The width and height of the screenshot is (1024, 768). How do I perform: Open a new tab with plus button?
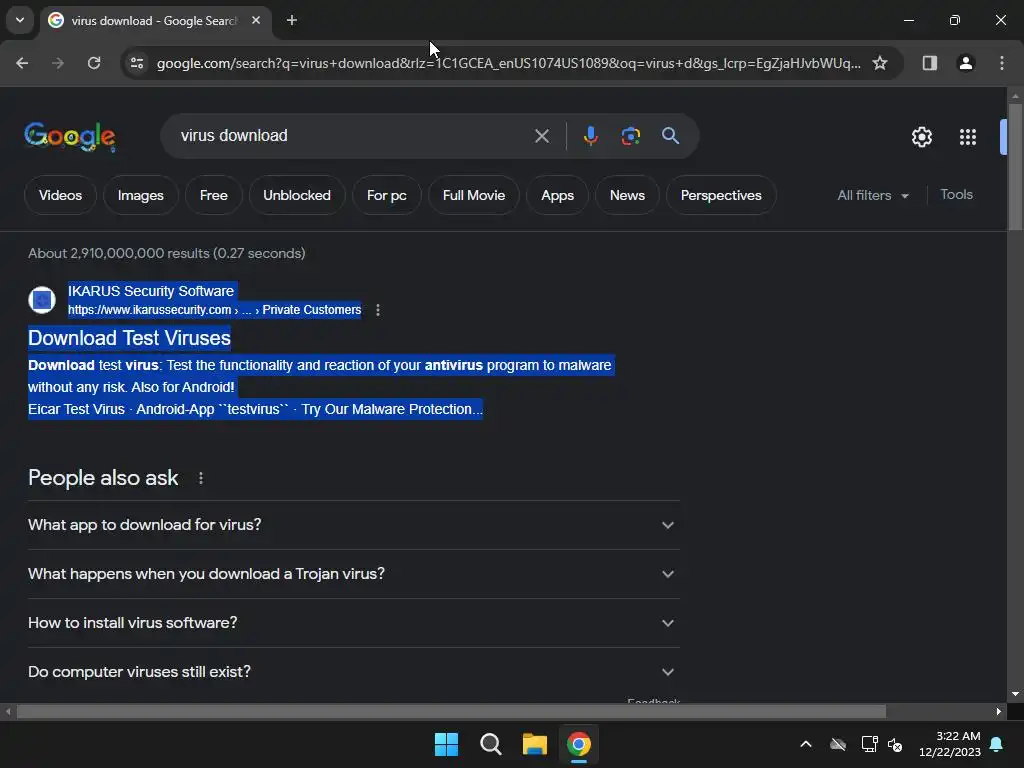[x=292, y=20]
